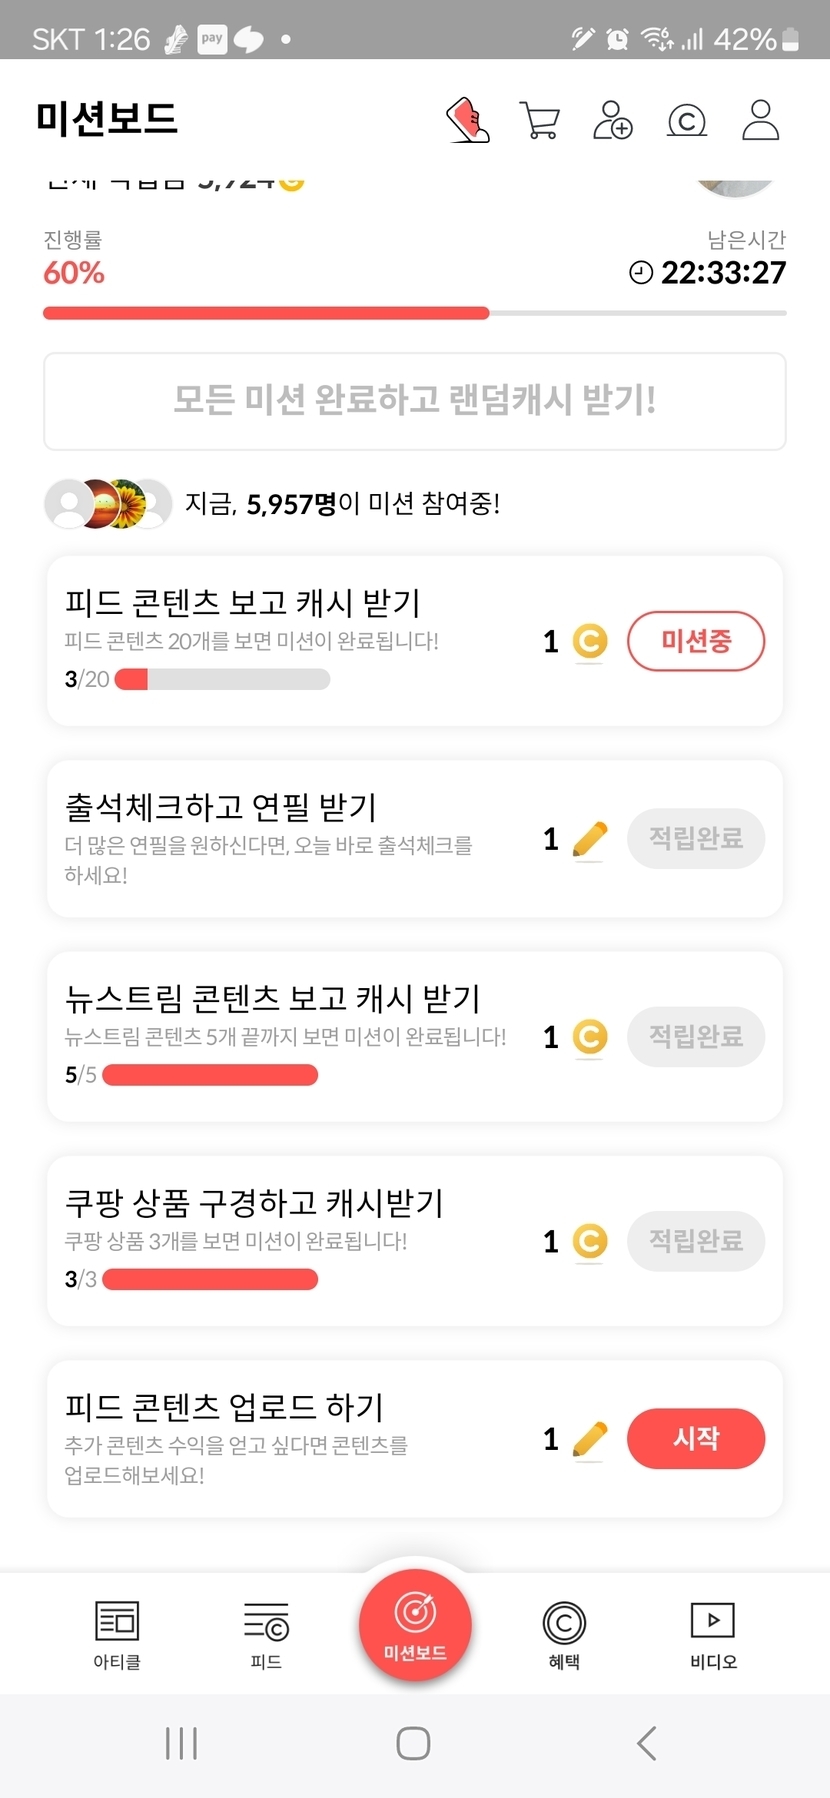Tap 모든 미션 완료하고 랜덤캐시 받기 button
Image resolution: width=830 pixels, height=1798 pixels.
415,401
